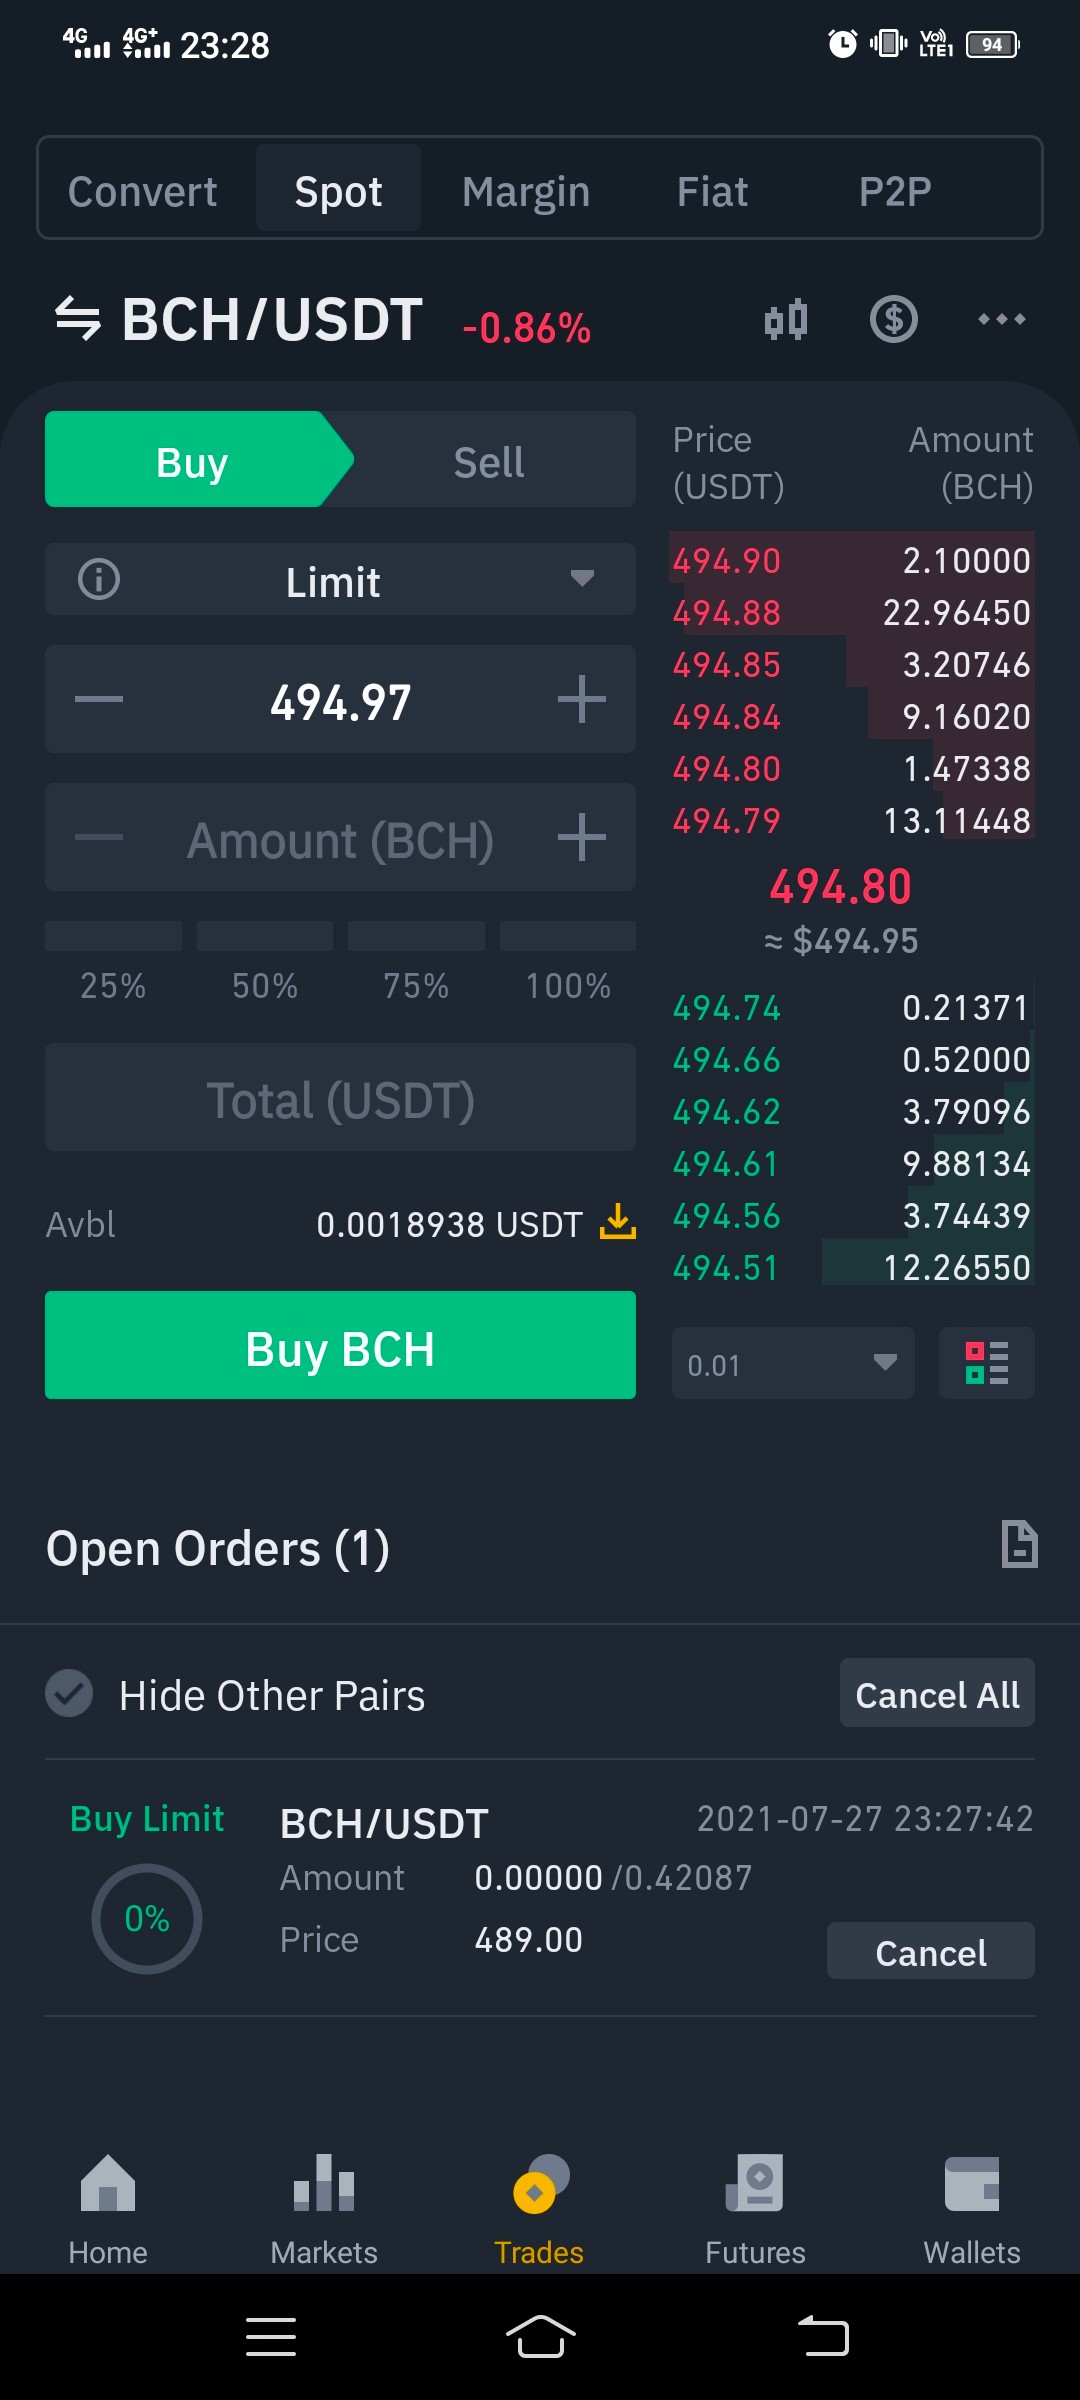Switch to the P2P tab
The height and width of the screenshot is (2400, 1080).
(x=895, y=190)
